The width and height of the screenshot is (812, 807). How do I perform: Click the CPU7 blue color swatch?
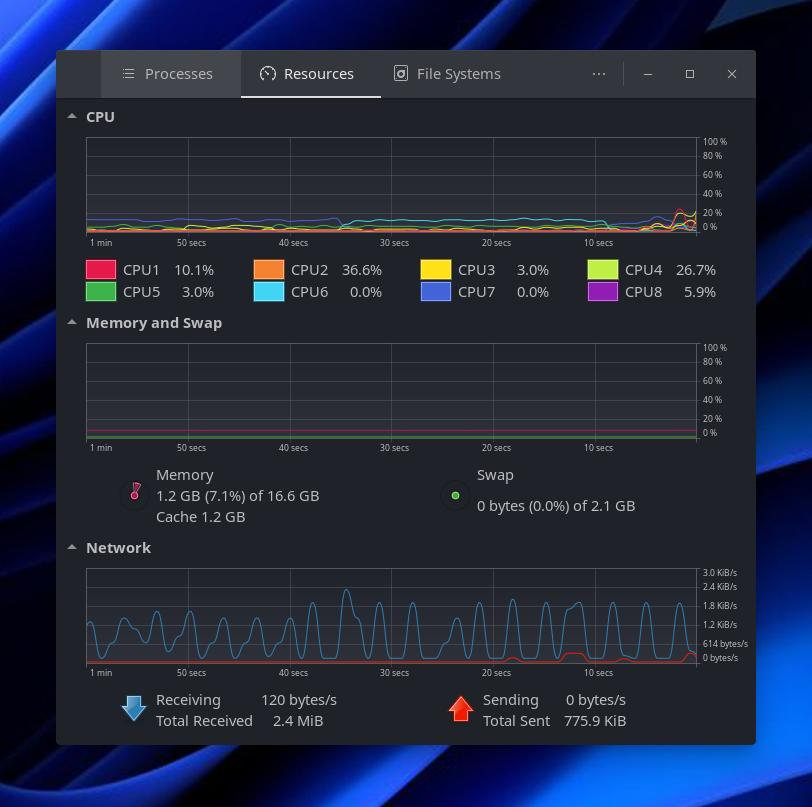point(435,292)
